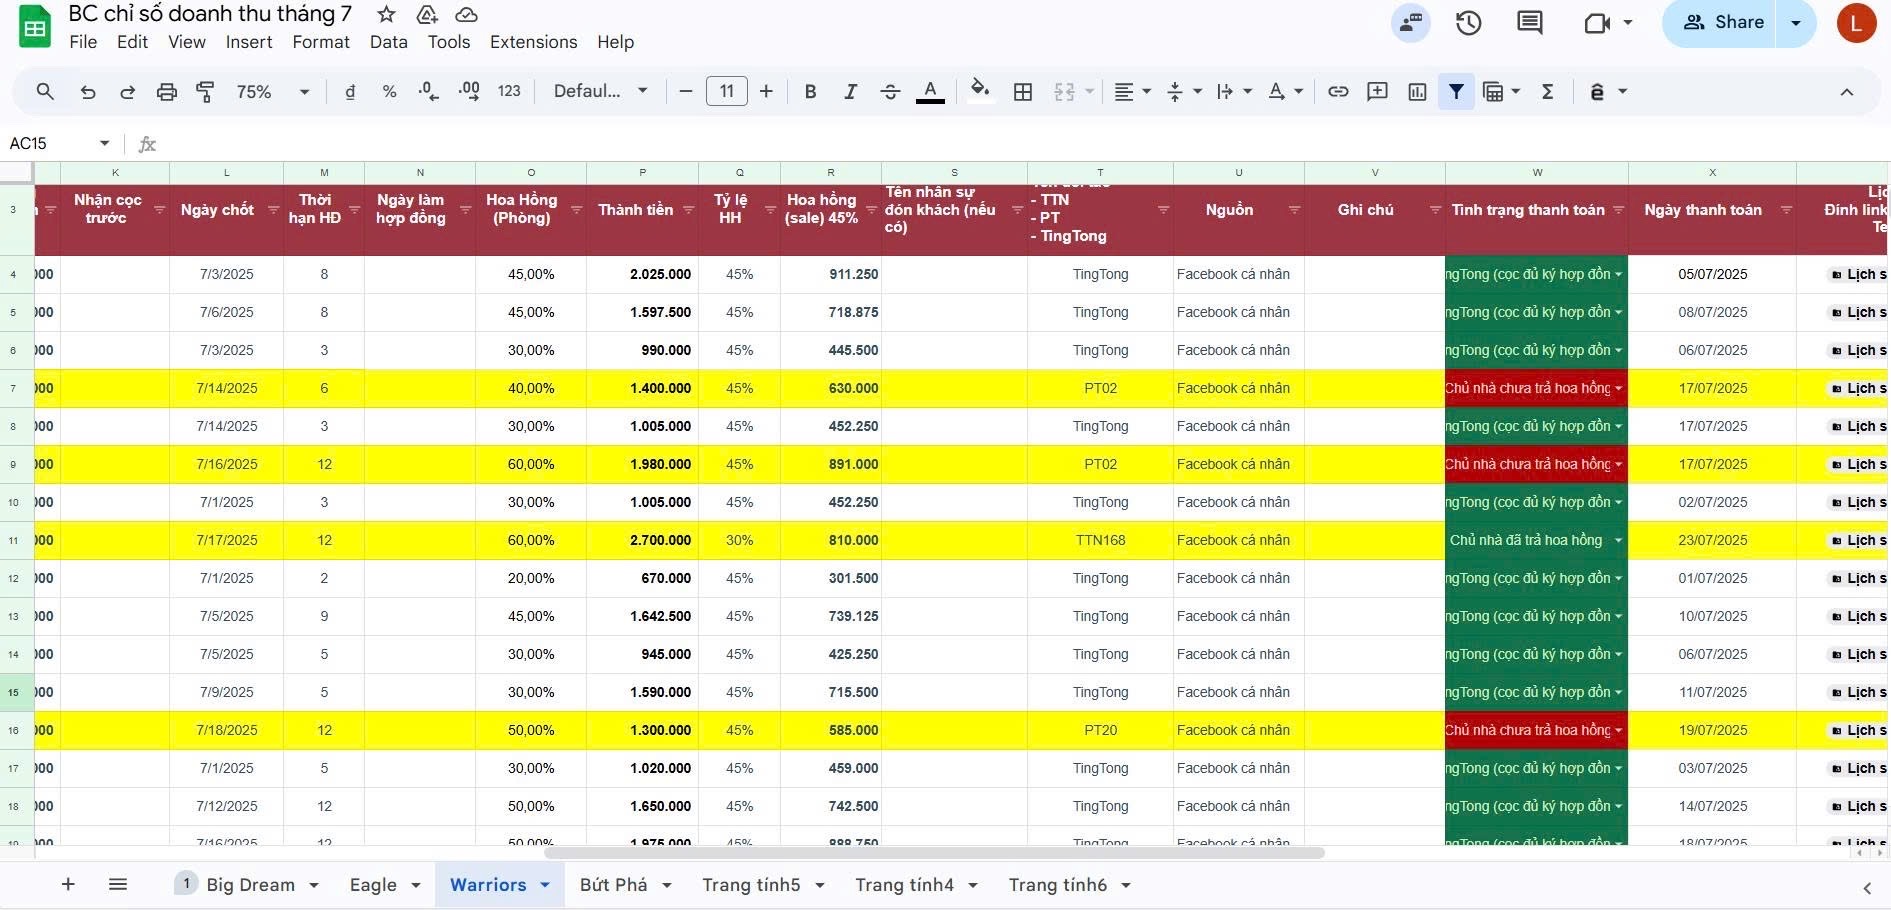Switch to the Bứt Phá sheet tab
The height and width of the screenshot is (910, 1891).
613,885
